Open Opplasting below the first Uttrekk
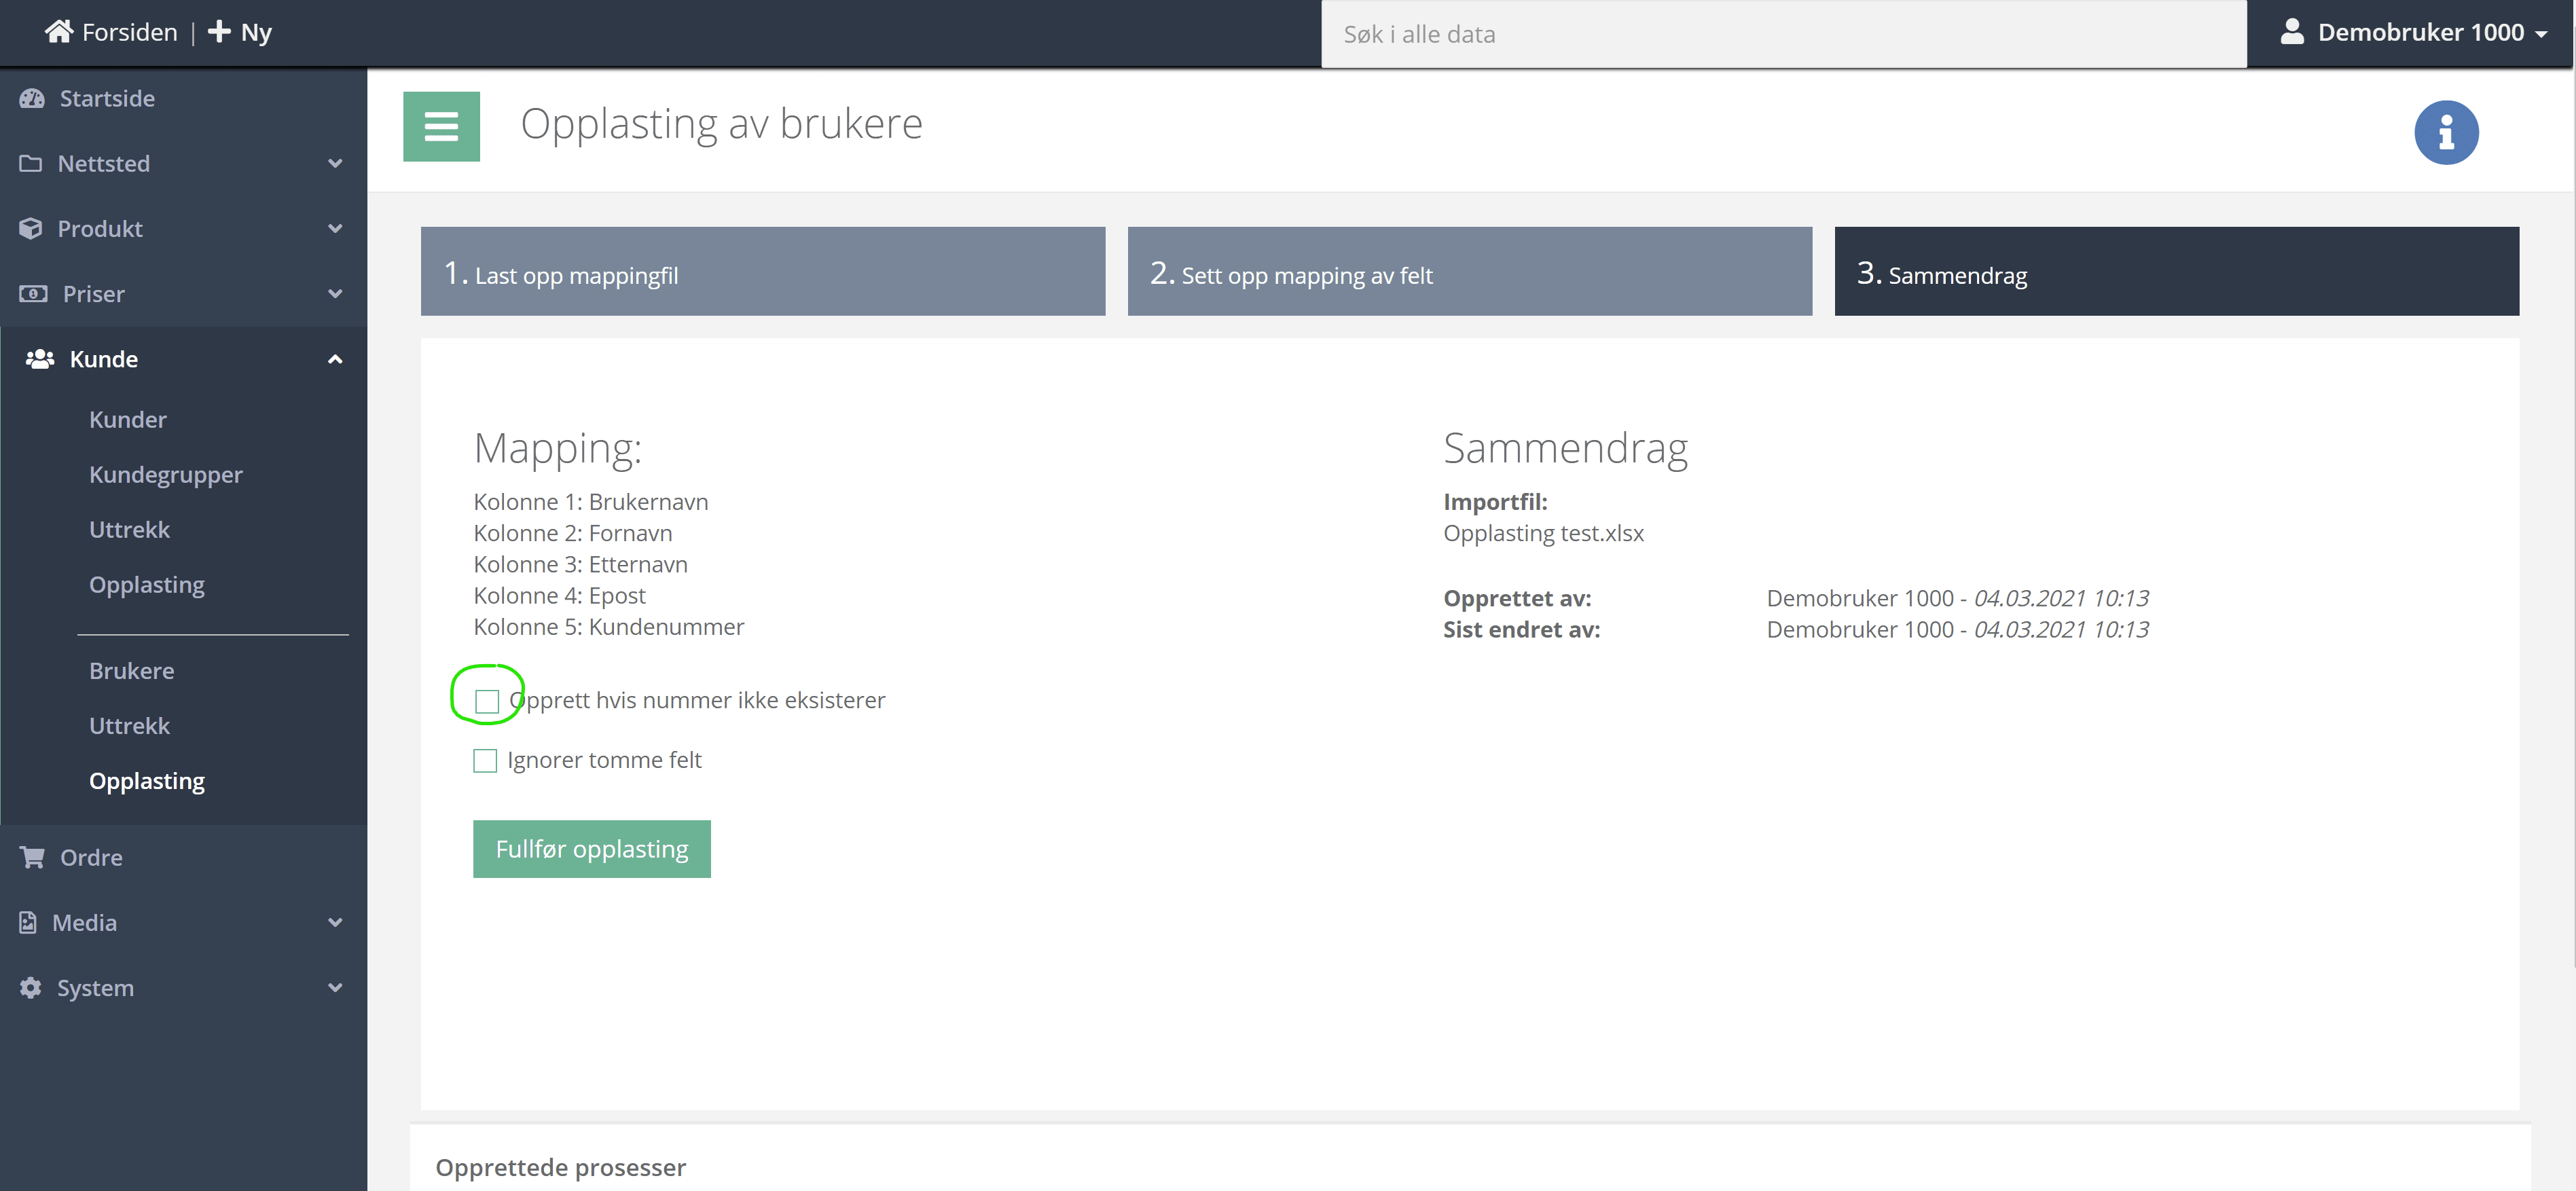 (x=147, y=585)
